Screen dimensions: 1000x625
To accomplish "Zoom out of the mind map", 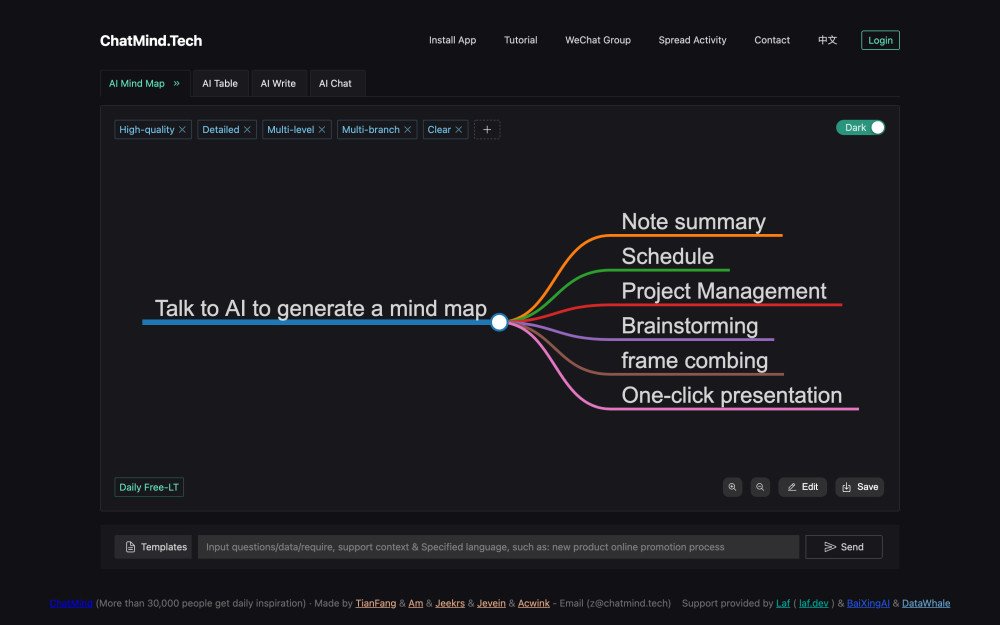I will point(760,487).
